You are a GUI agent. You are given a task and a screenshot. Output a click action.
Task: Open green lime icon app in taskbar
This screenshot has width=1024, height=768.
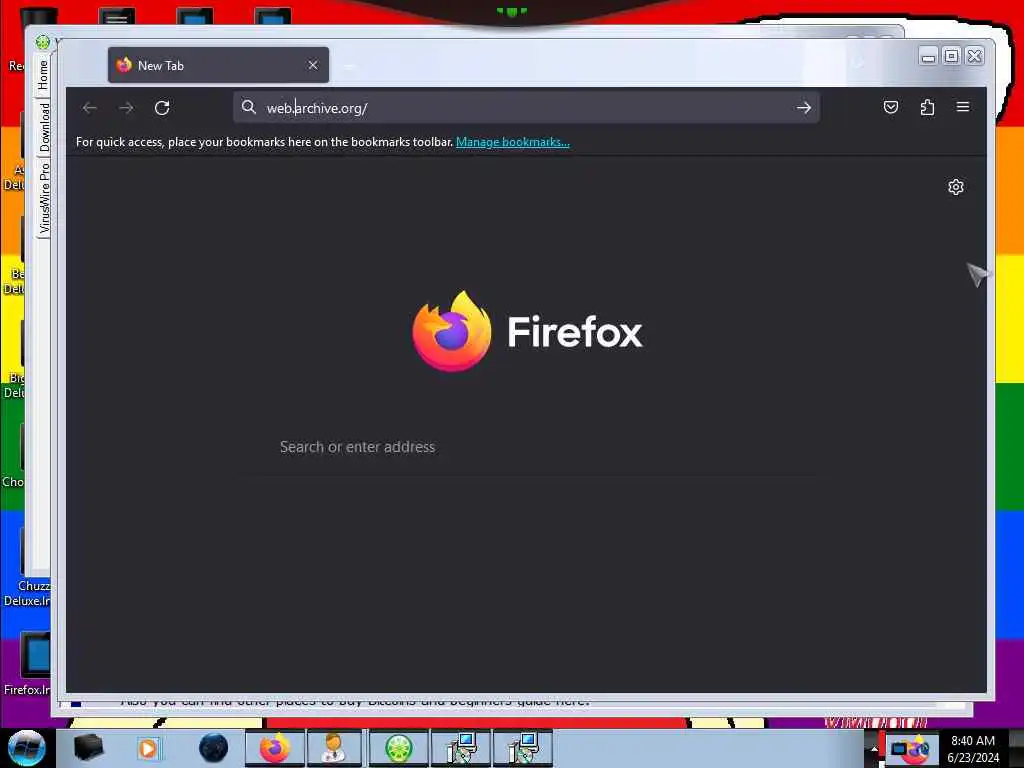398,748
